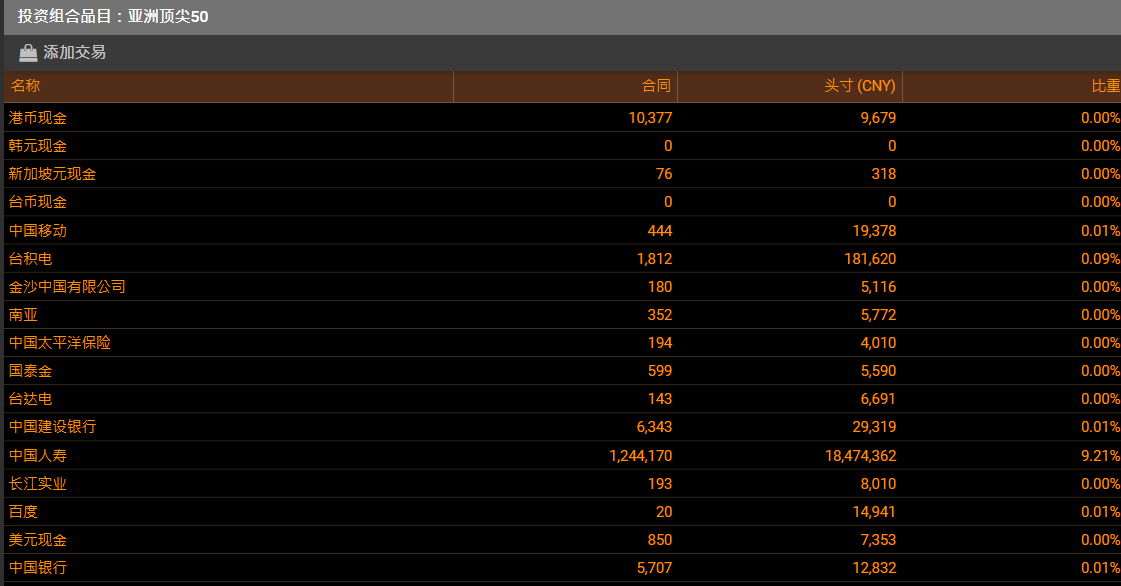Image resolution: width=1121 pixels, height=586 pixels.
Task: Click the position value 8,010
Action: tap(879, 483)
